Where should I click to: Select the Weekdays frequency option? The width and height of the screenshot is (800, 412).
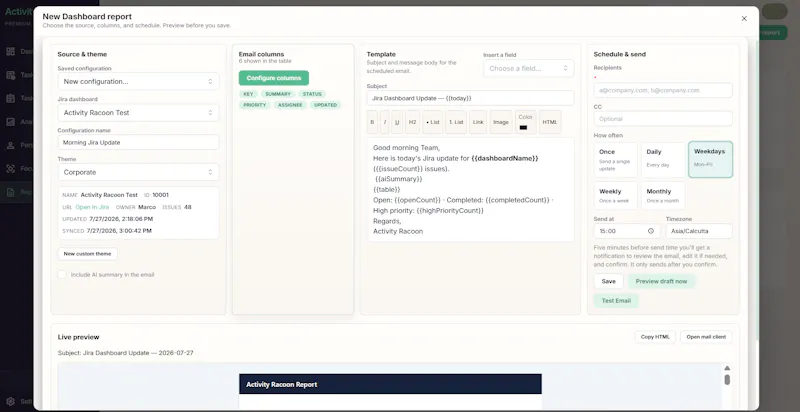pos(710,160)
